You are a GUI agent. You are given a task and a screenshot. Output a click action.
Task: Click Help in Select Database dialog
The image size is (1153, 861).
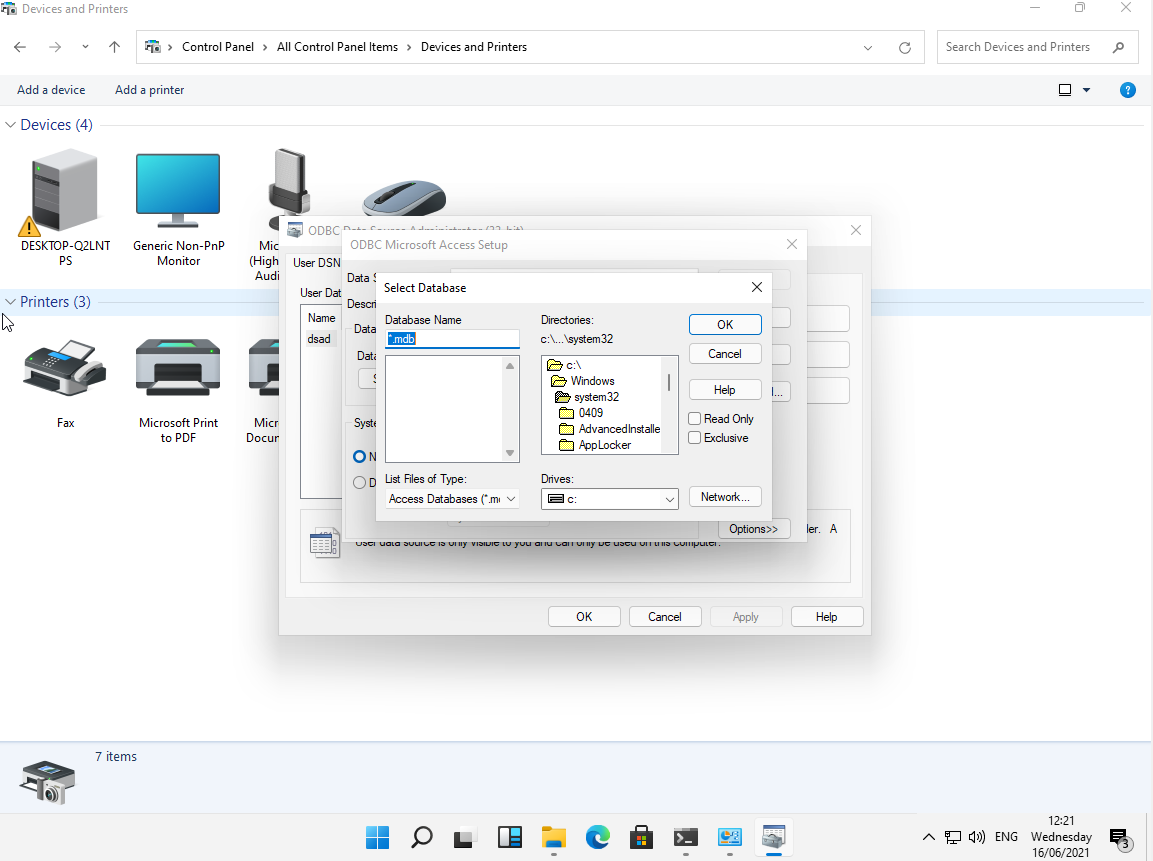point(725,390)
